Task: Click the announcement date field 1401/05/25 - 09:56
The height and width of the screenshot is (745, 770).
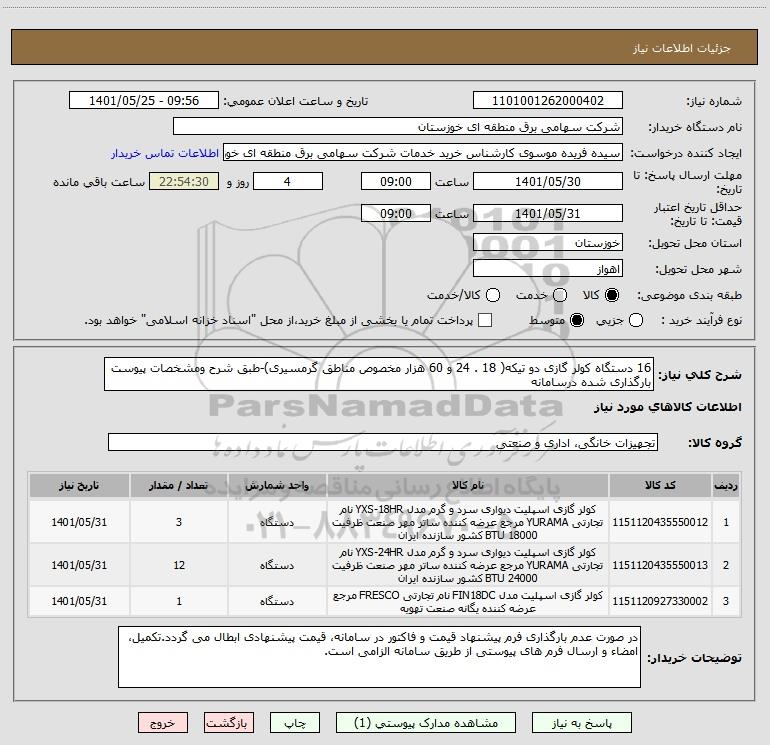Action: coord(144,101)
